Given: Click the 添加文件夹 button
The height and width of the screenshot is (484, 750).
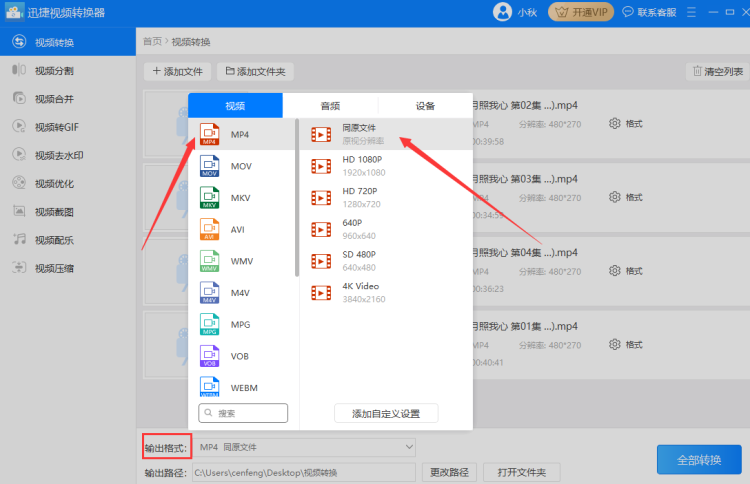Looking at the screenshot, I should (255, 72).
